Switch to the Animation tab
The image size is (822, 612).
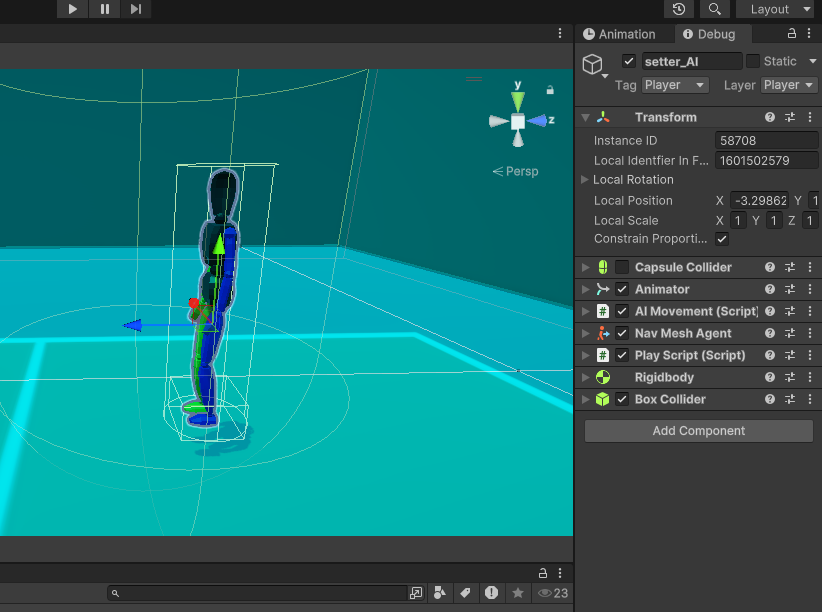tap(619, 34)
